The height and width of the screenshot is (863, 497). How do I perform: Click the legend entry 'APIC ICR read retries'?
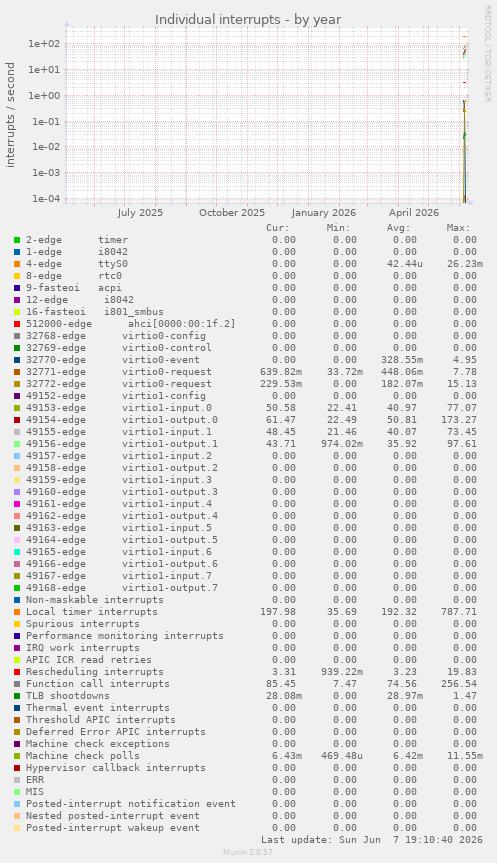click(89, 660)
